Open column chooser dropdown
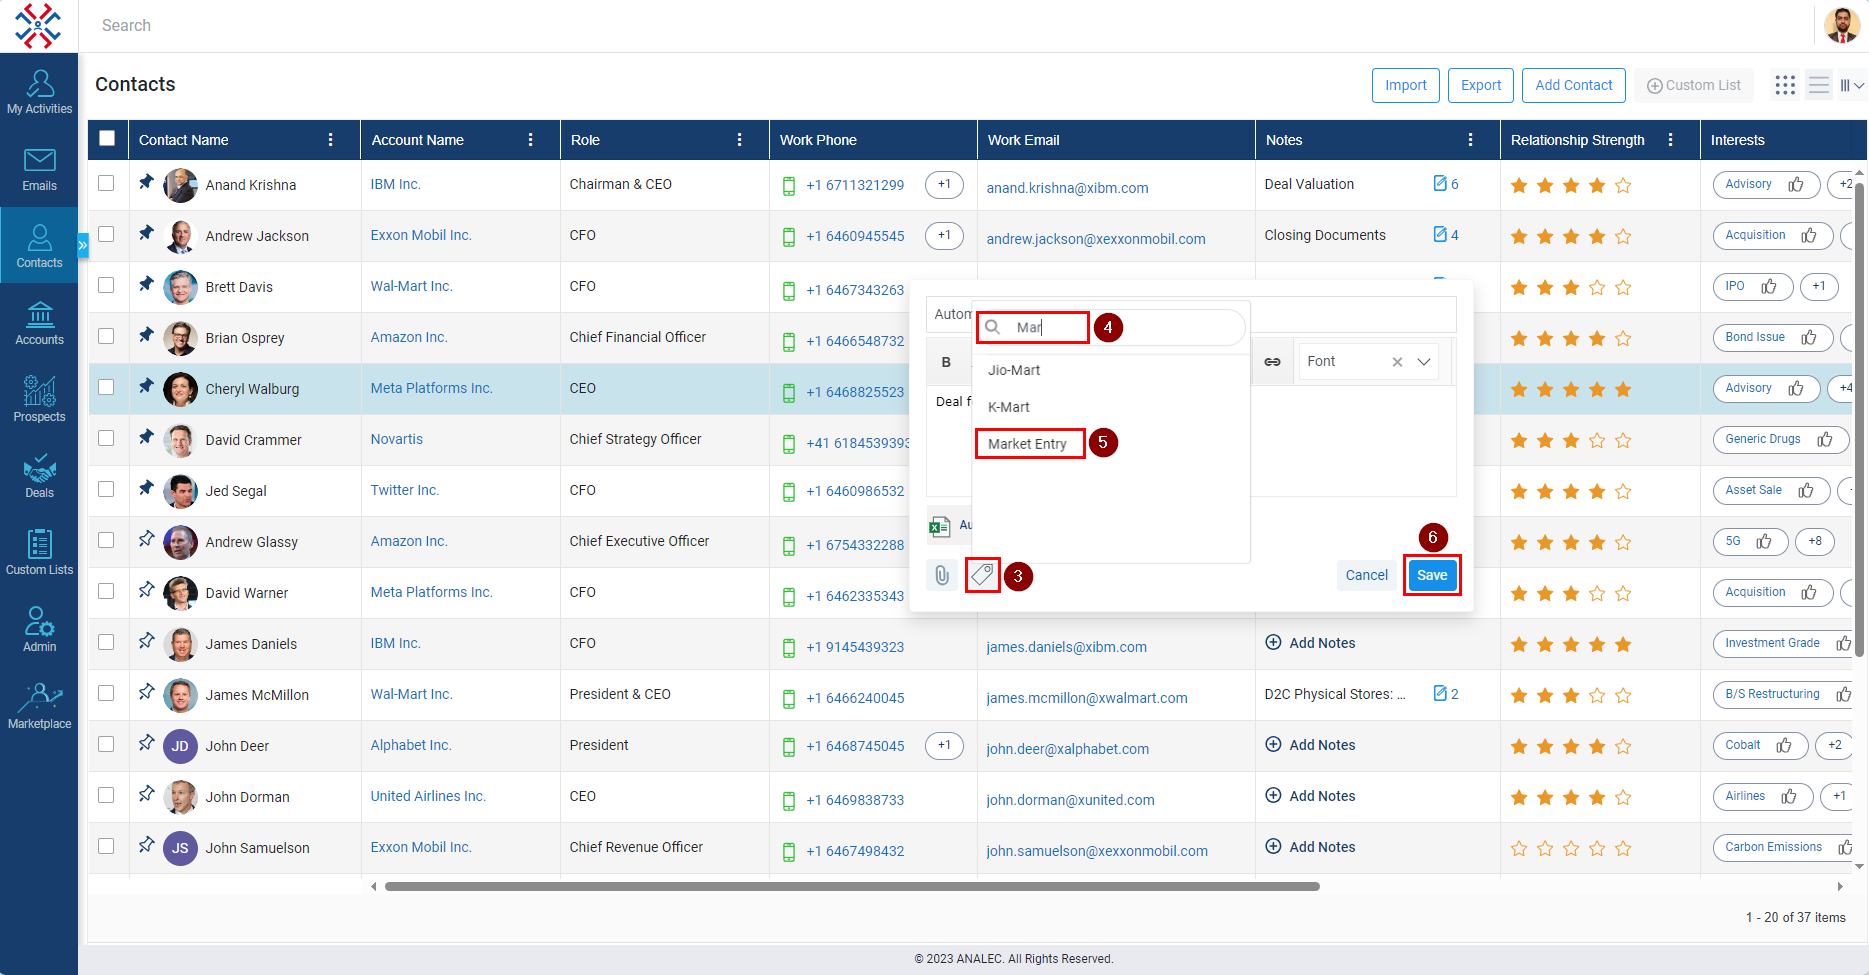1869x975 pixels. (x=1851, y=85)
